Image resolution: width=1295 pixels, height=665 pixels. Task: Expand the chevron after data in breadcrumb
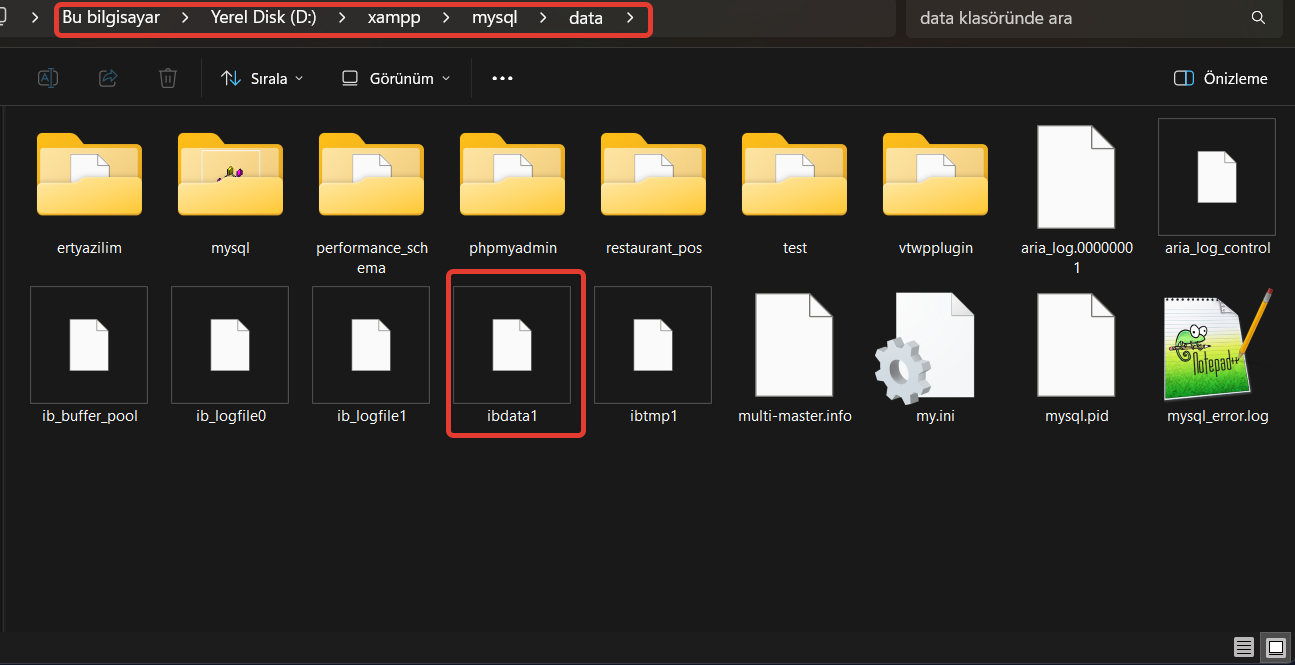pyautogui.click(x=630, y=18)
